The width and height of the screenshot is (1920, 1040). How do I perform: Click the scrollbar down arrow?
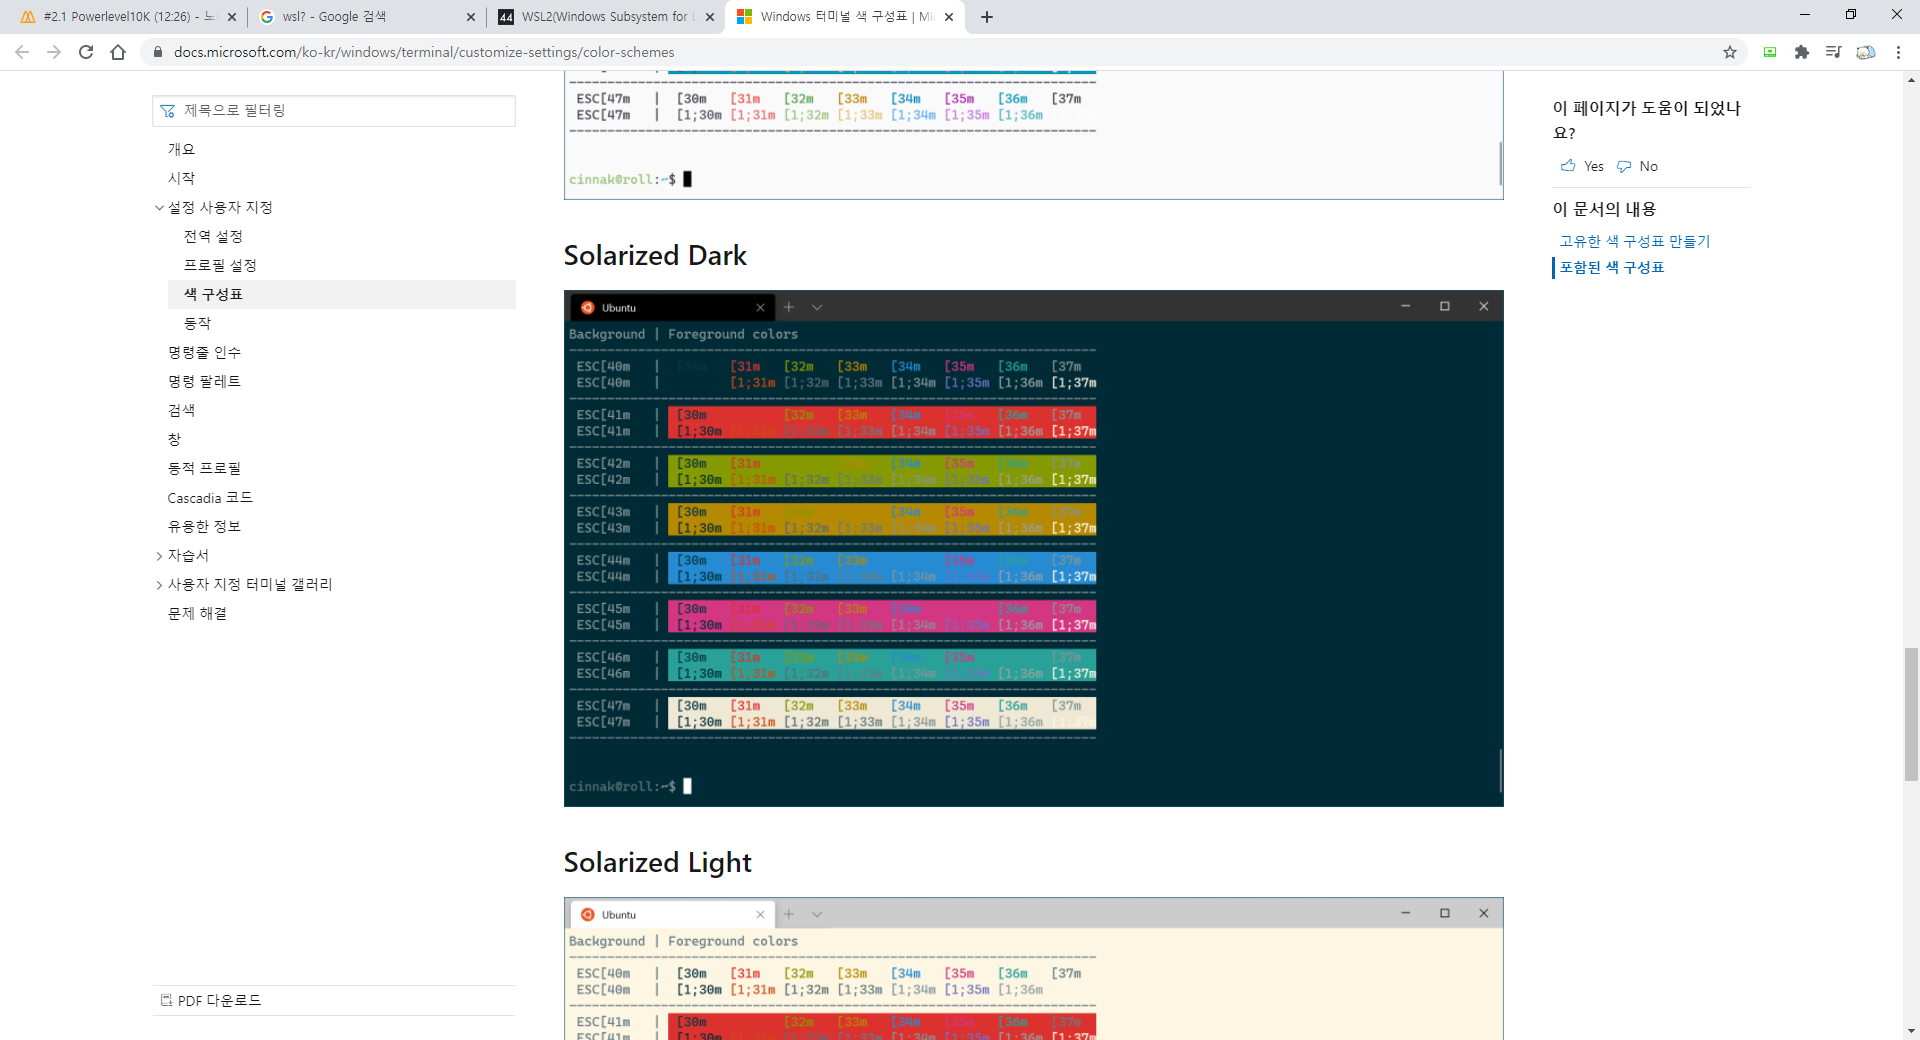point(1911,1031)
